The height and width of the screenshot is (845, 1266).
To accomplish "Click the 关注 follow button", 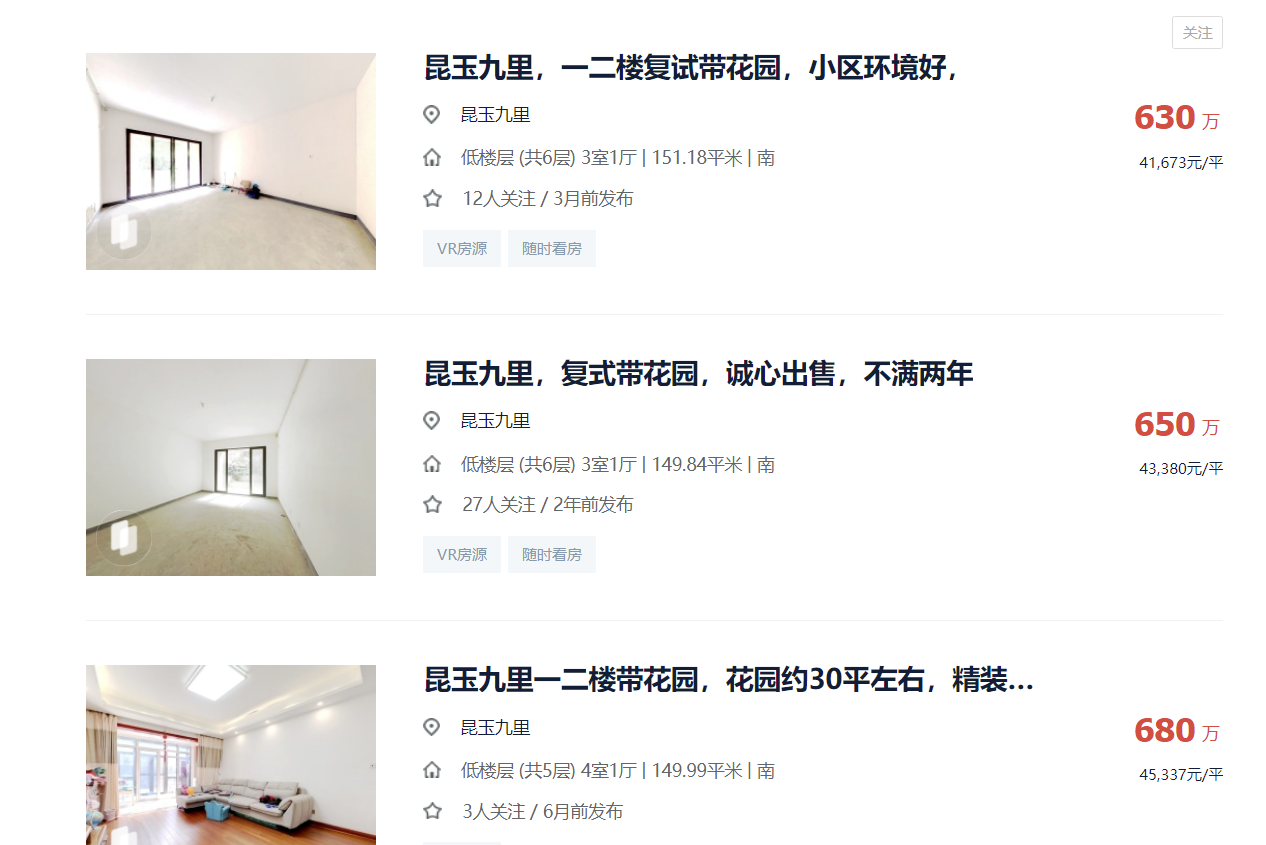I will pos(1197,33).
